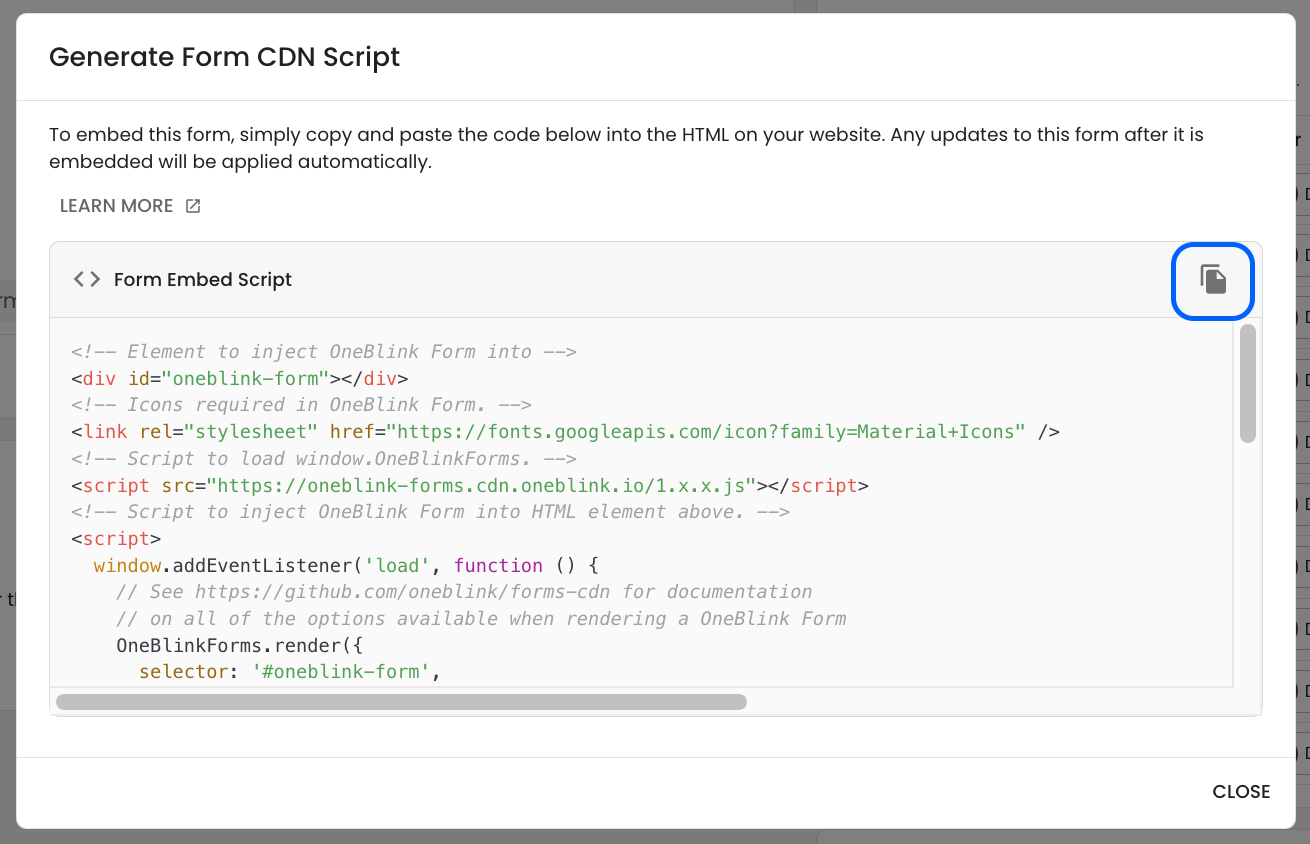Screen dimensions: 1310x844
Task: Click the github.com/oneblink/forms-cdn documentation comment
Action: point(464,592)
